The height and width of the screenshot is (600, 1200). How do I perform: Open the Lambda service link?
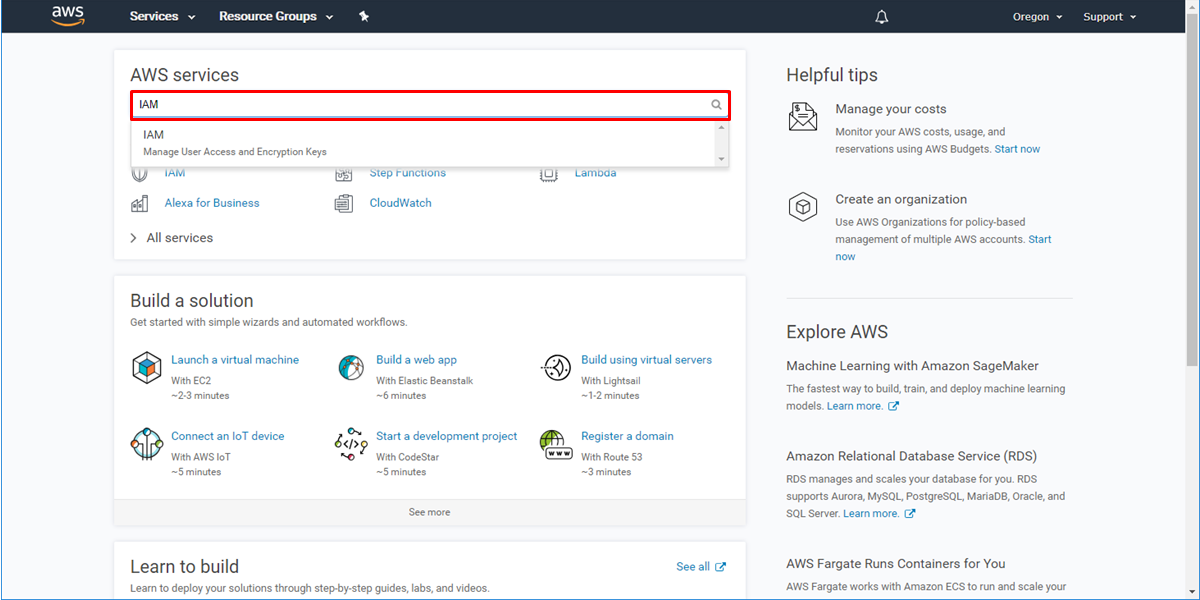pyautogui.click(x=595, y=173)
